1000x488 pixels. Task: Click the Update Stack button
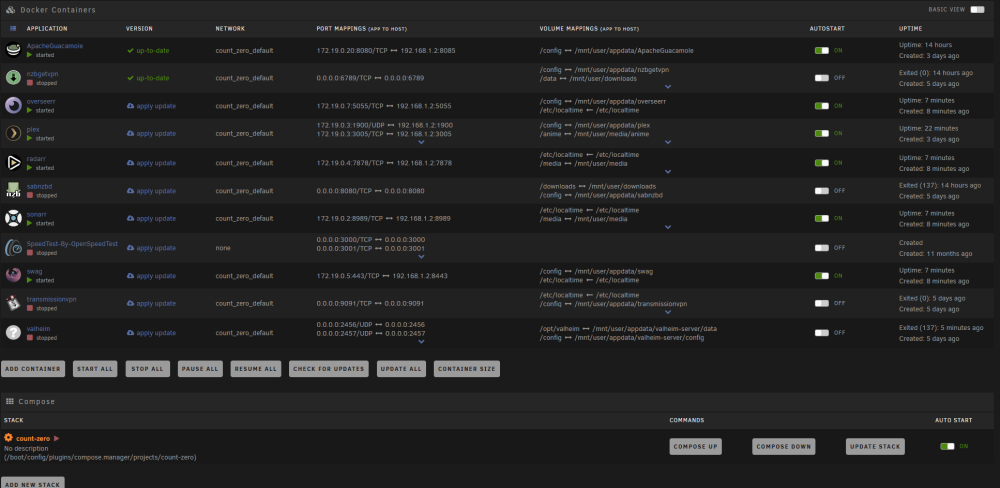875,447
